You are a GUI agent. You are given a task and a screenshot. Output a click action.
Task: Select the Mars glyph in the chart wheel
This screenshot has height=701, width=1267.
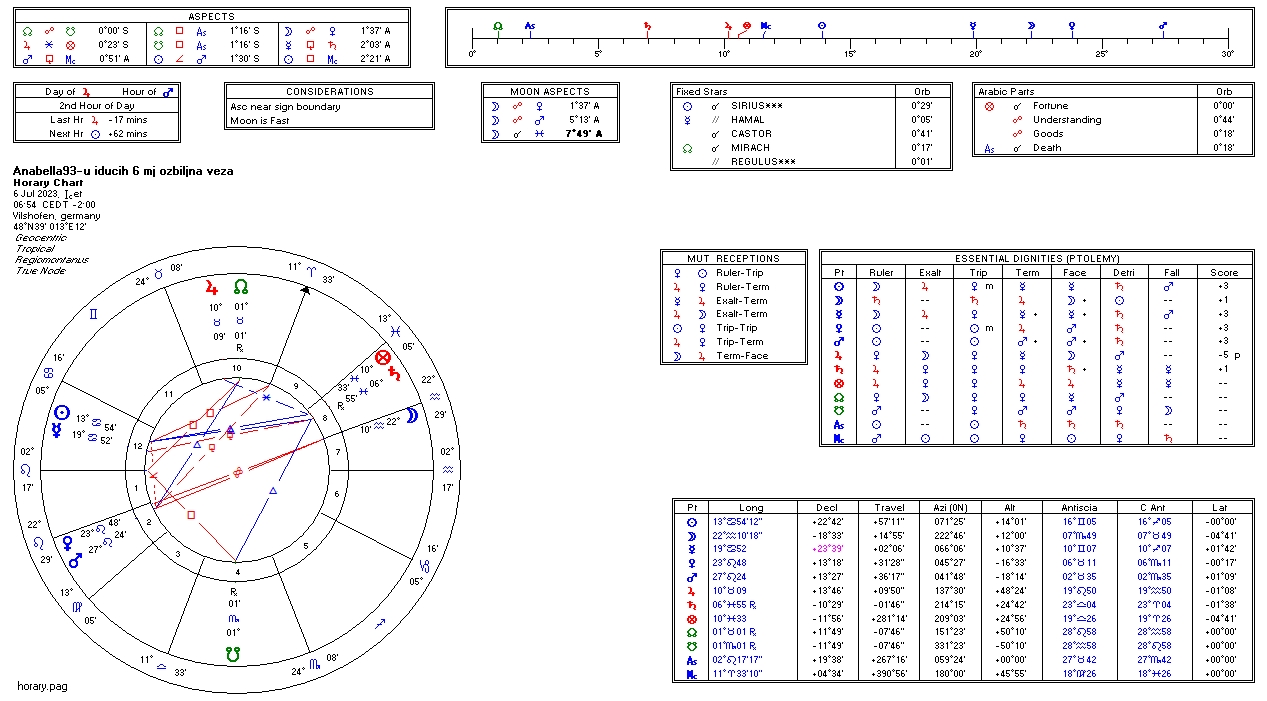(x=74, y=561)
